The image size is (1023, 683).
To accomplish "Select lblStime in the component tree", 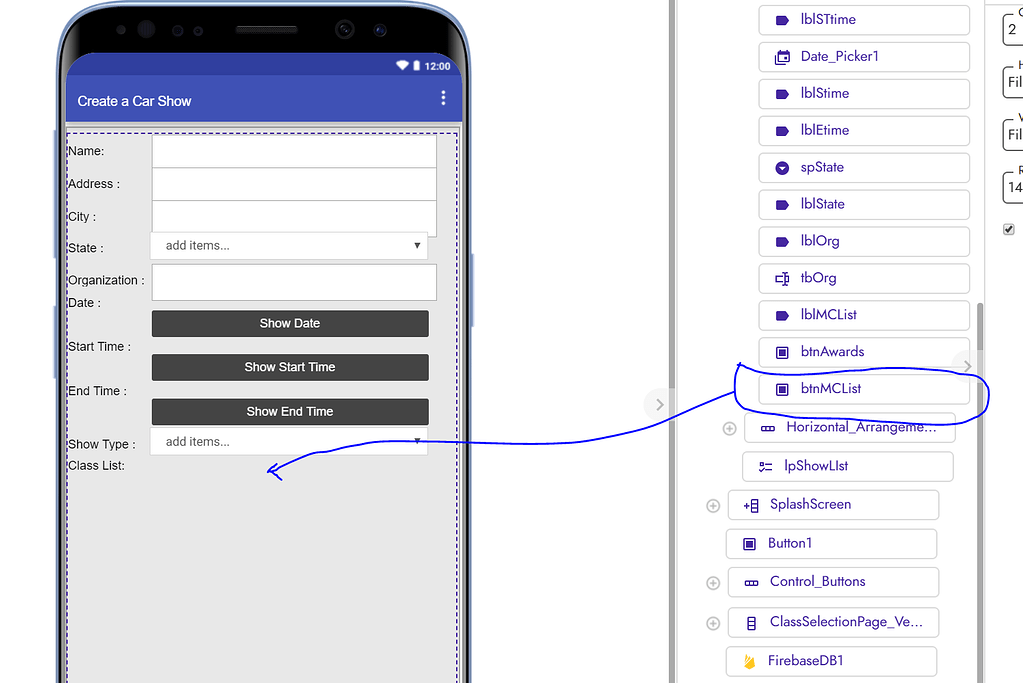I will tap(864, 94).
